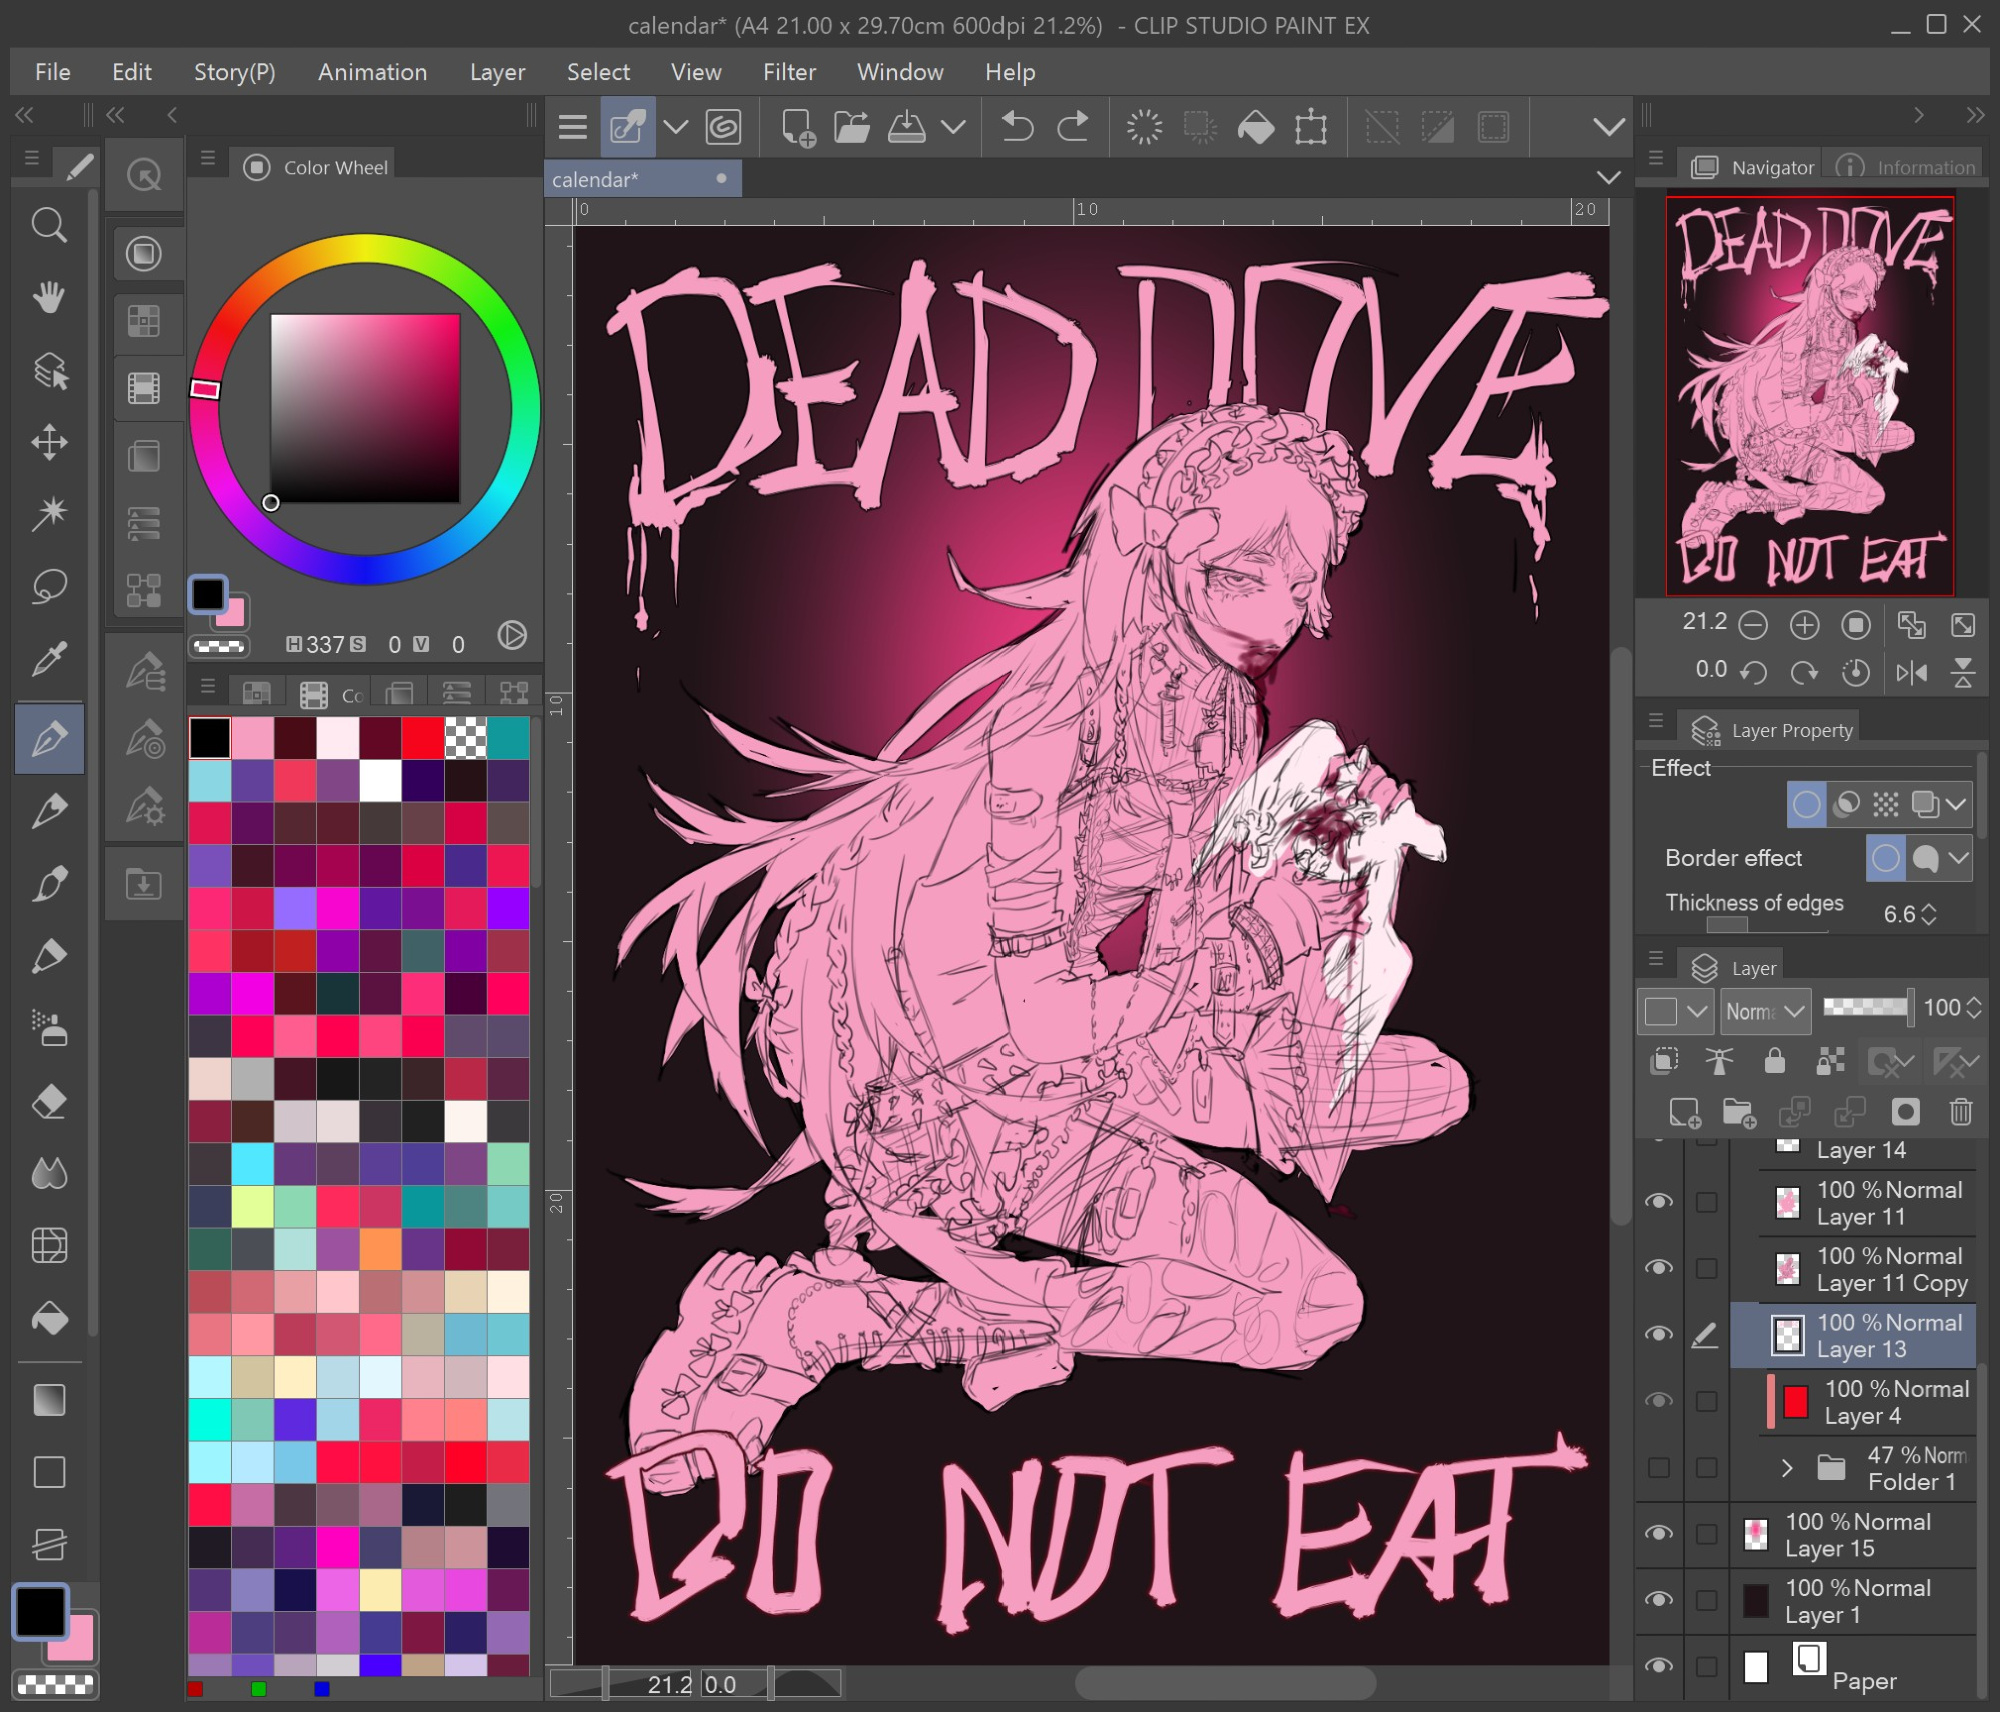
Task: Hide Layer 11 Copy using its eye icon
Action: [1659, 1267]
